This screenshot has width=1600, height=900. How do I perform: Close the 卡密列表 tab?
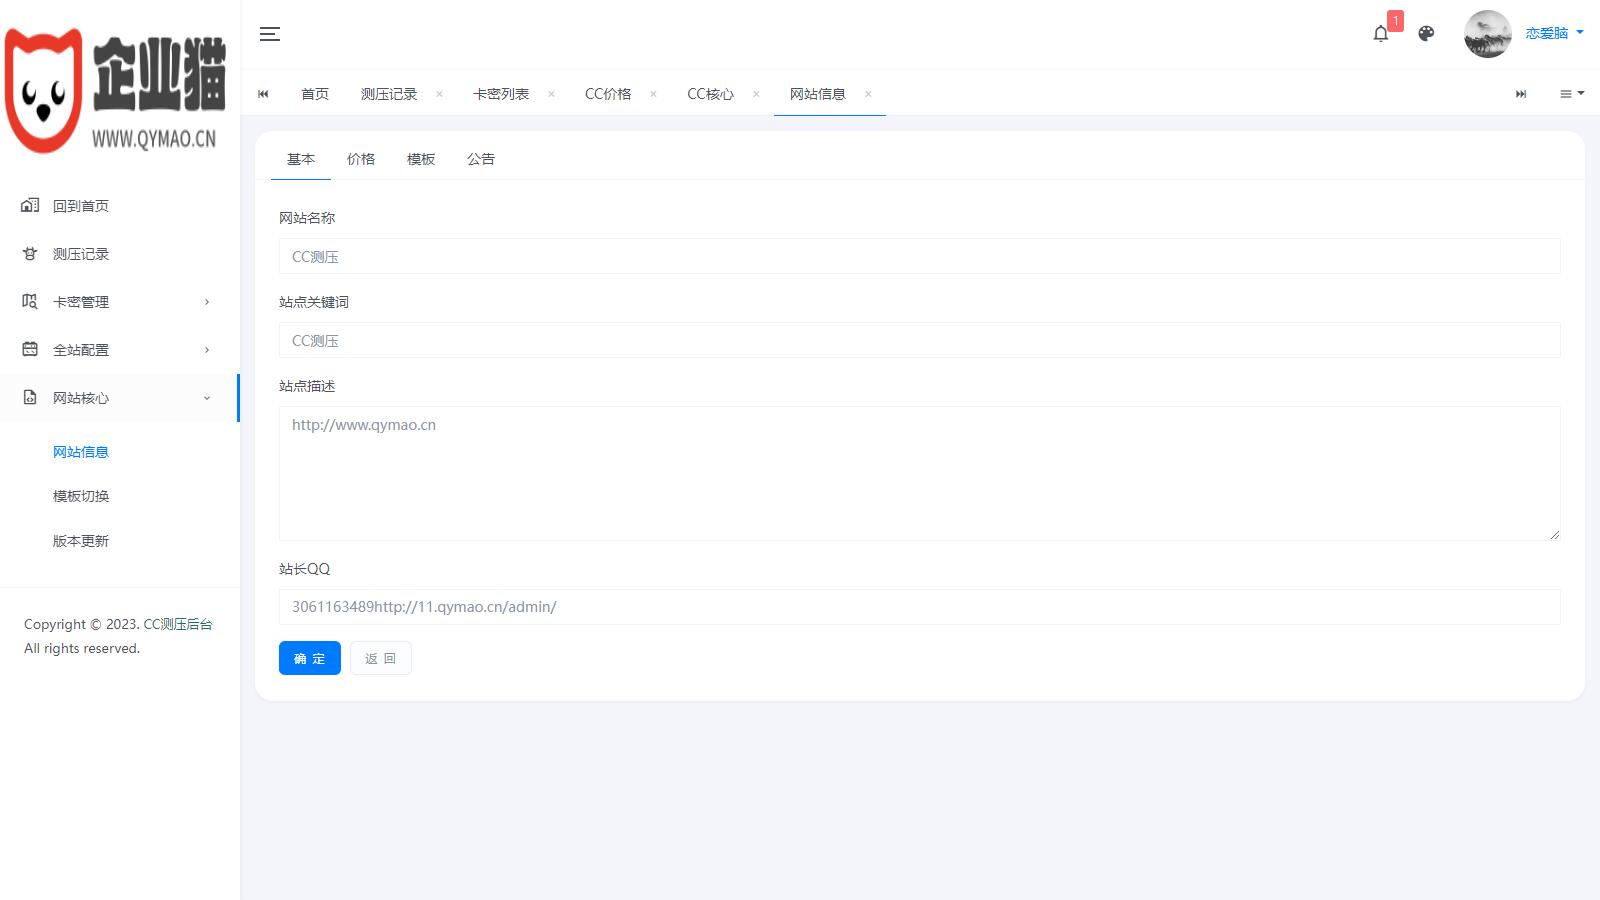pyautogui.click(x=551, y=94)
